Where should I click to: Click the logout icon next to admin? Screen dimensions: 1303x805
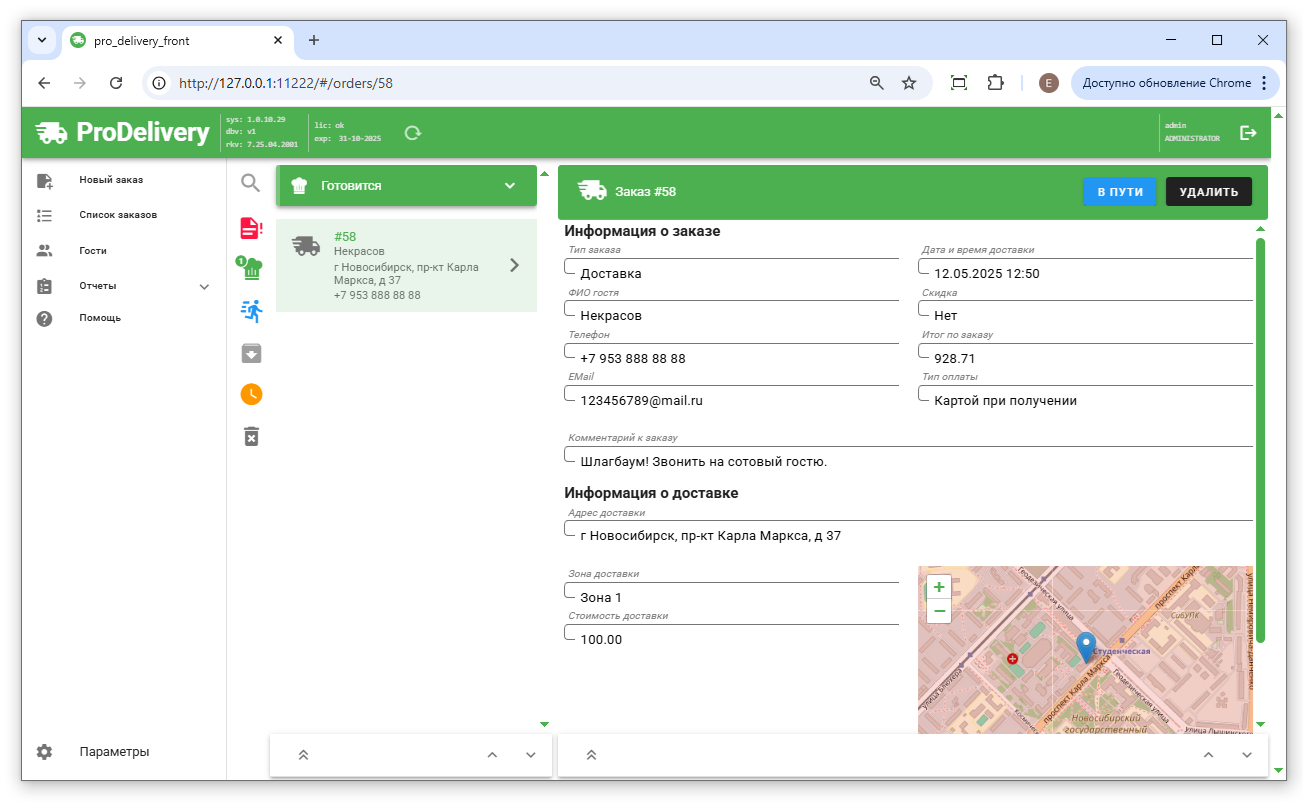(1248, 132)
